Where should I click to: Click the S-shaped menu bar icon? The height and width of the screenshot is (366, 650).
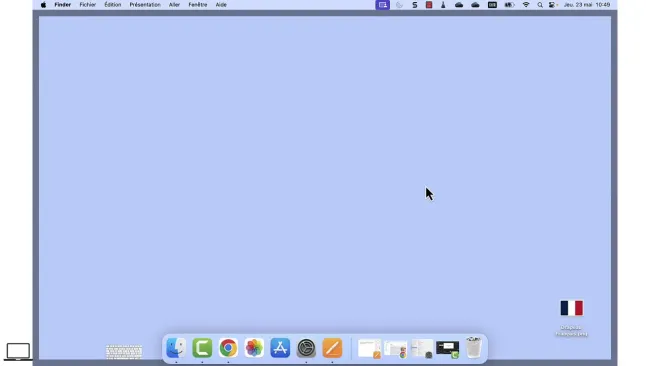coord(415,5)
